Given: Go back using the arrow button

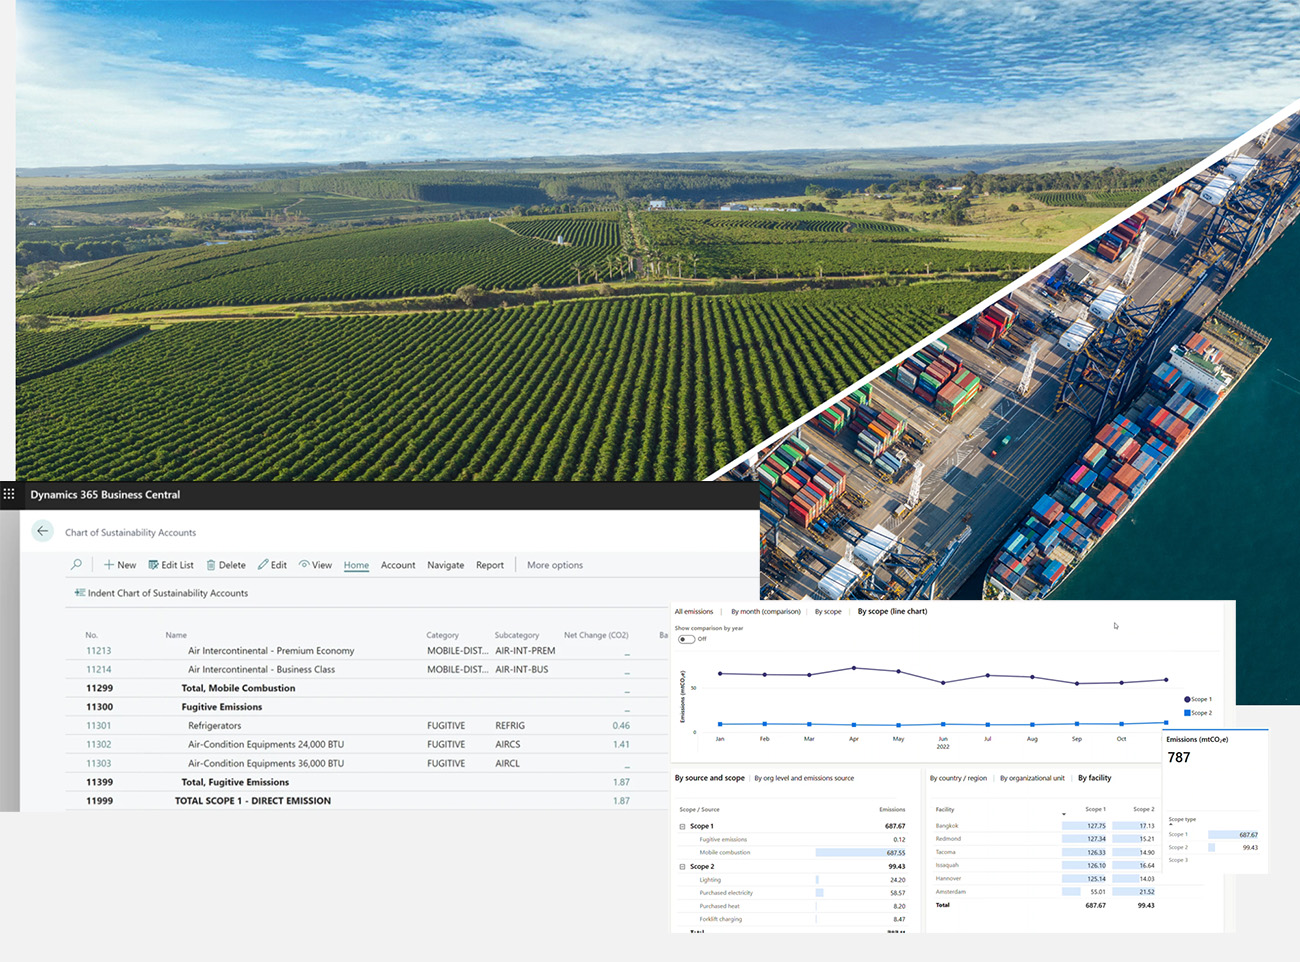Looking at the screenshot, I should pos(42,531).
